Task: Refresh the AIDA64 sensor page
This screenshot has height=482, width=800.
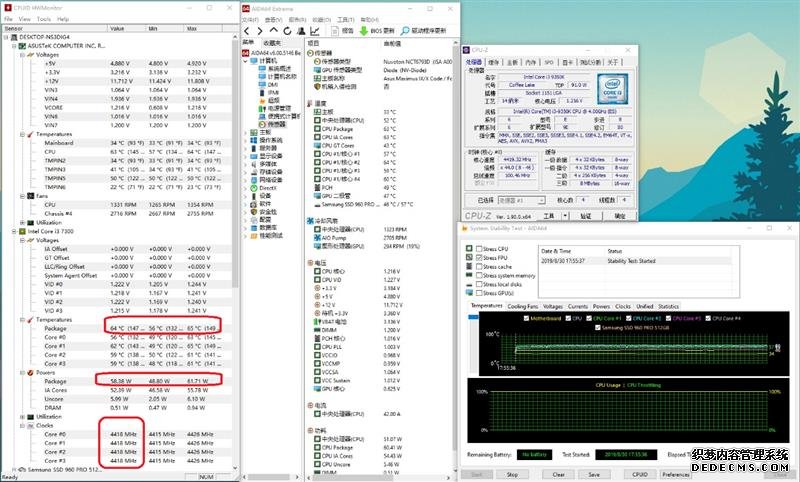Action: click(287, 31)
